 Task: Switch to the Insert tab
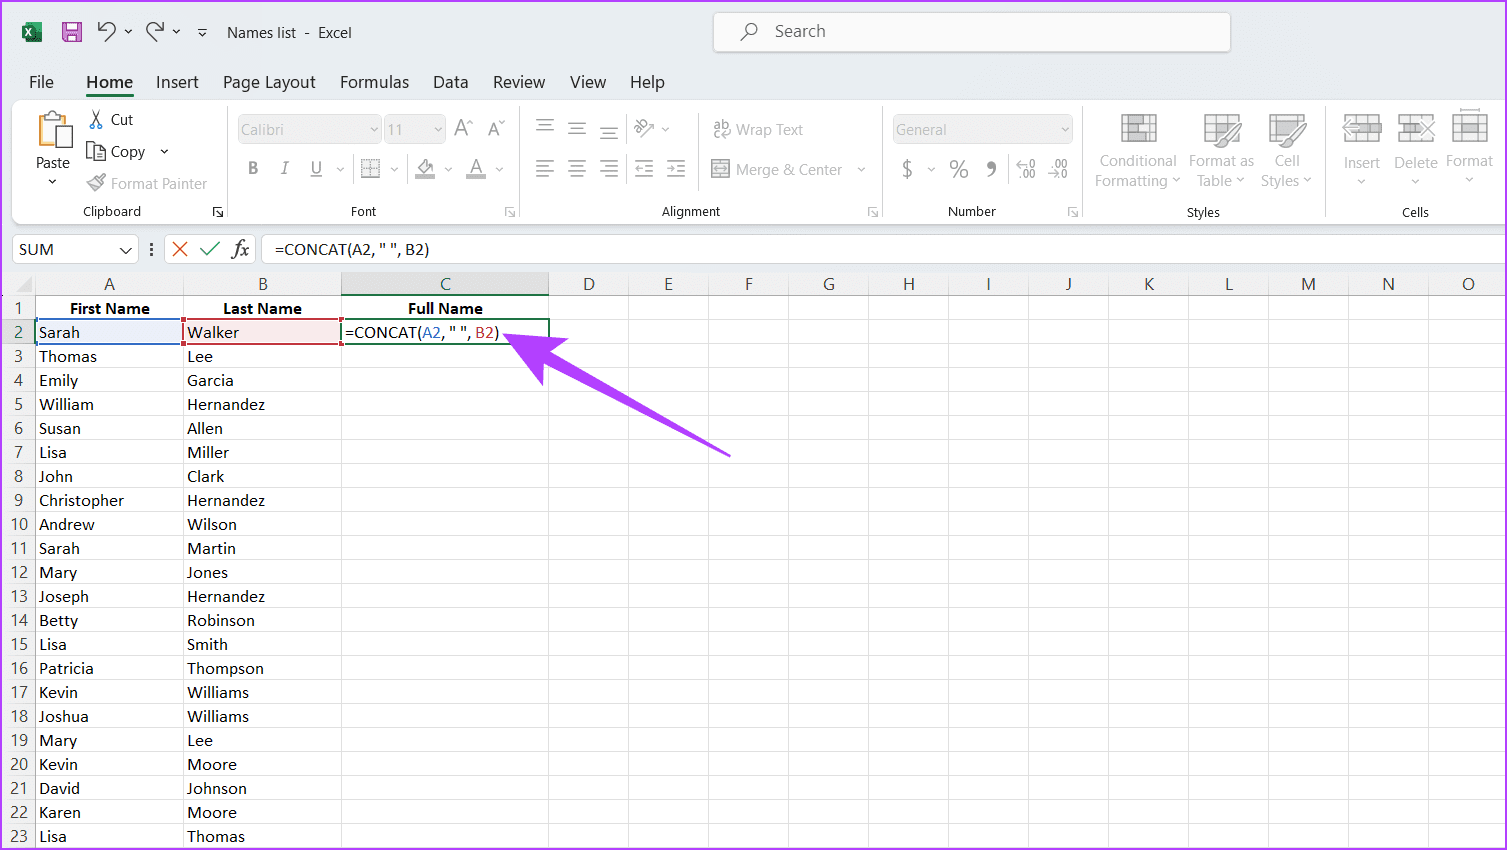177,82
